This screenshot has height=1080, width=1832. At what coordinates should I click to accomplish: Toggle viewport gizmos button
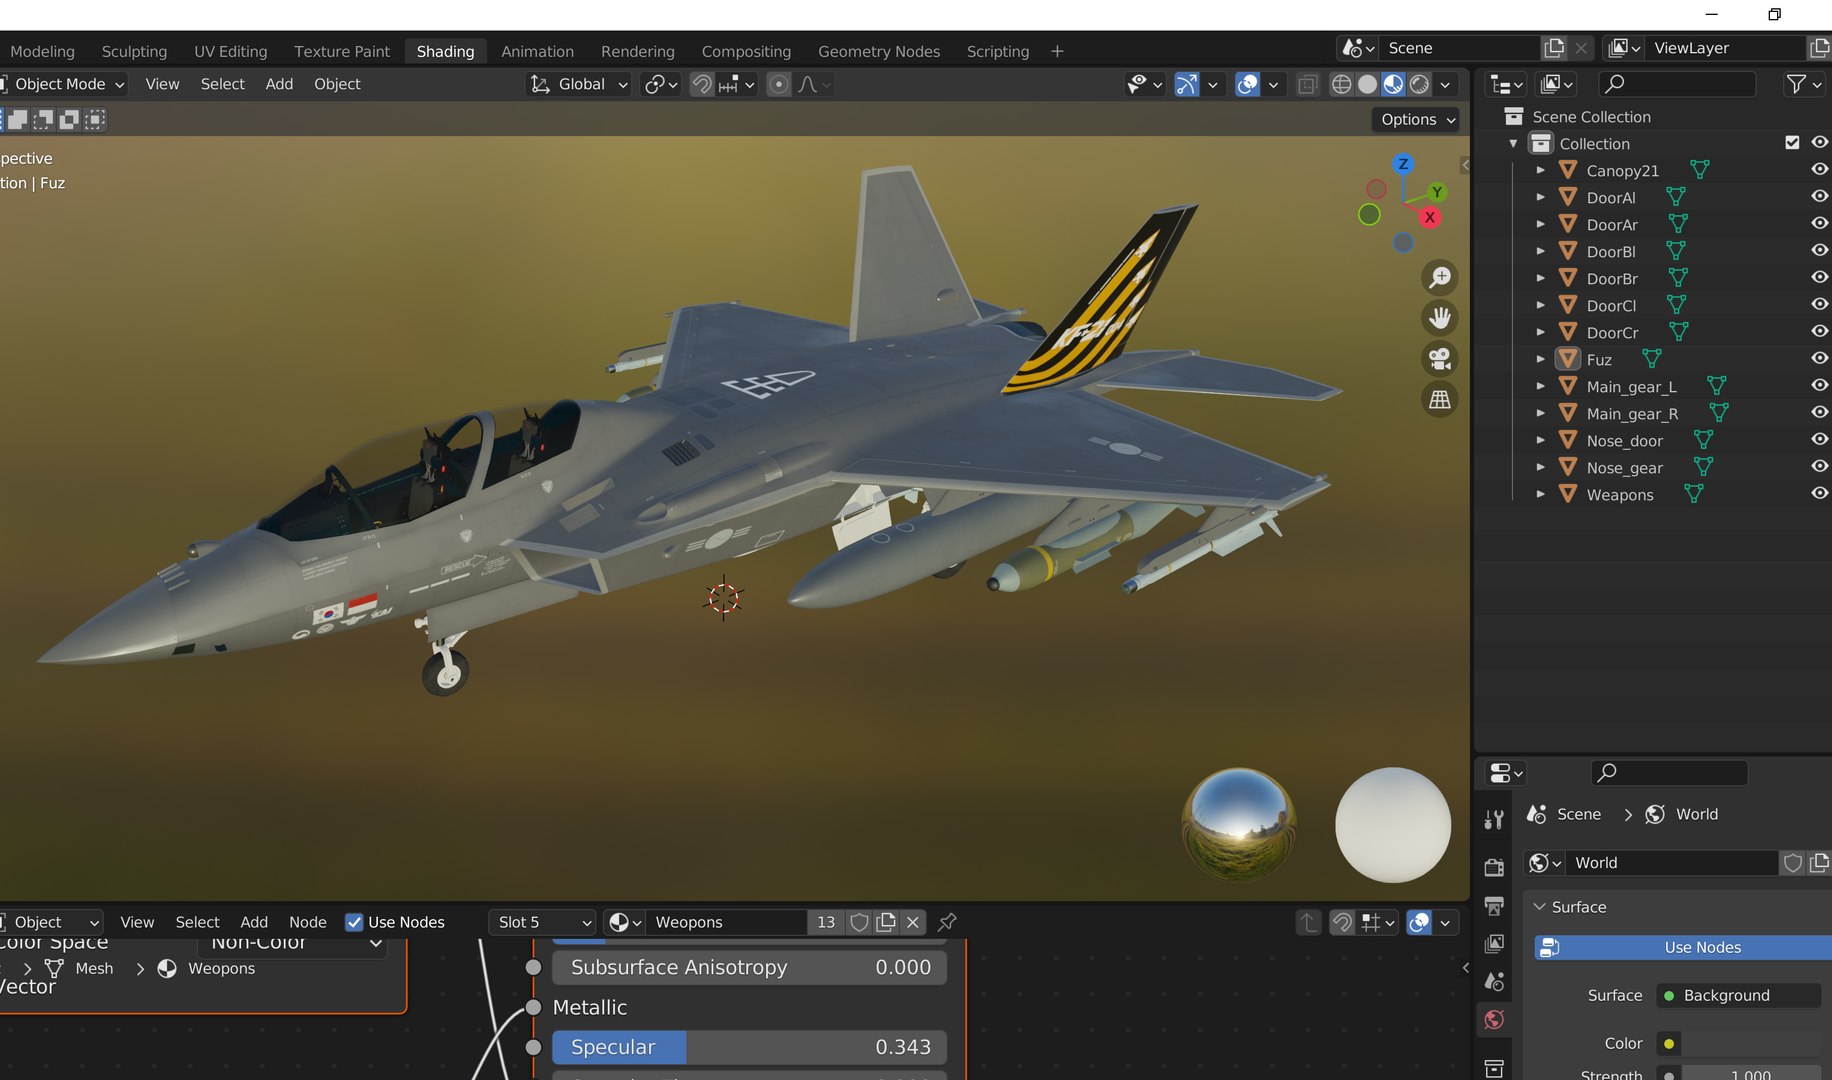(1186, 85)
